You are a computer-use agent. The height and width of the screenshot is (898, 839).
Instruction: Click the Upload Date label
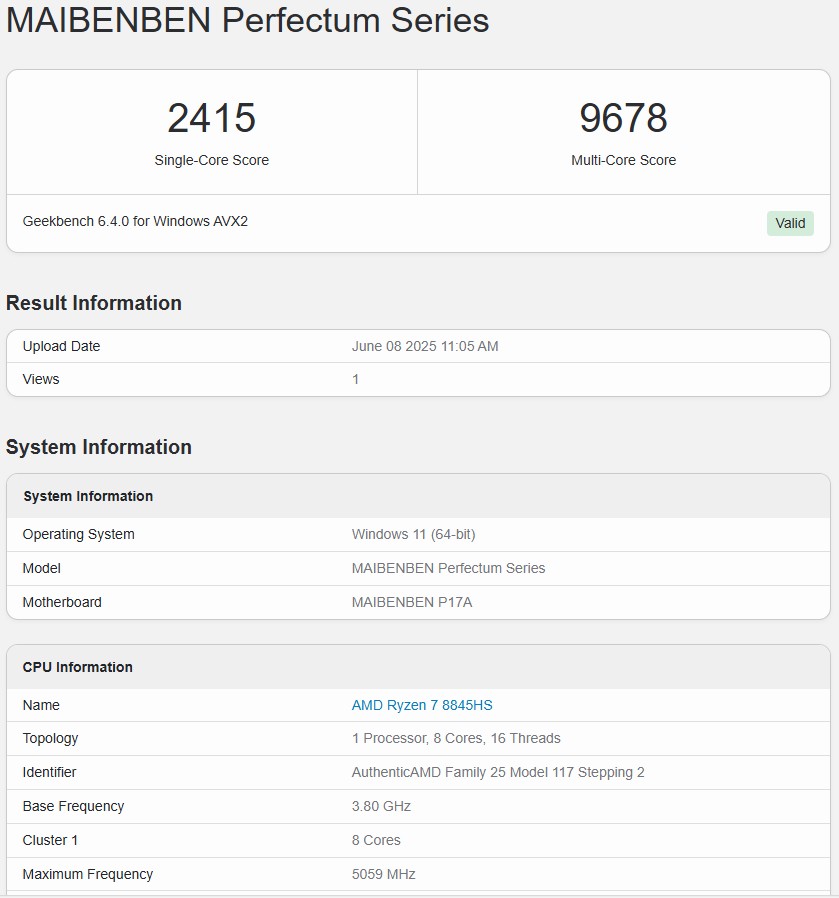(x=61, y=346)
